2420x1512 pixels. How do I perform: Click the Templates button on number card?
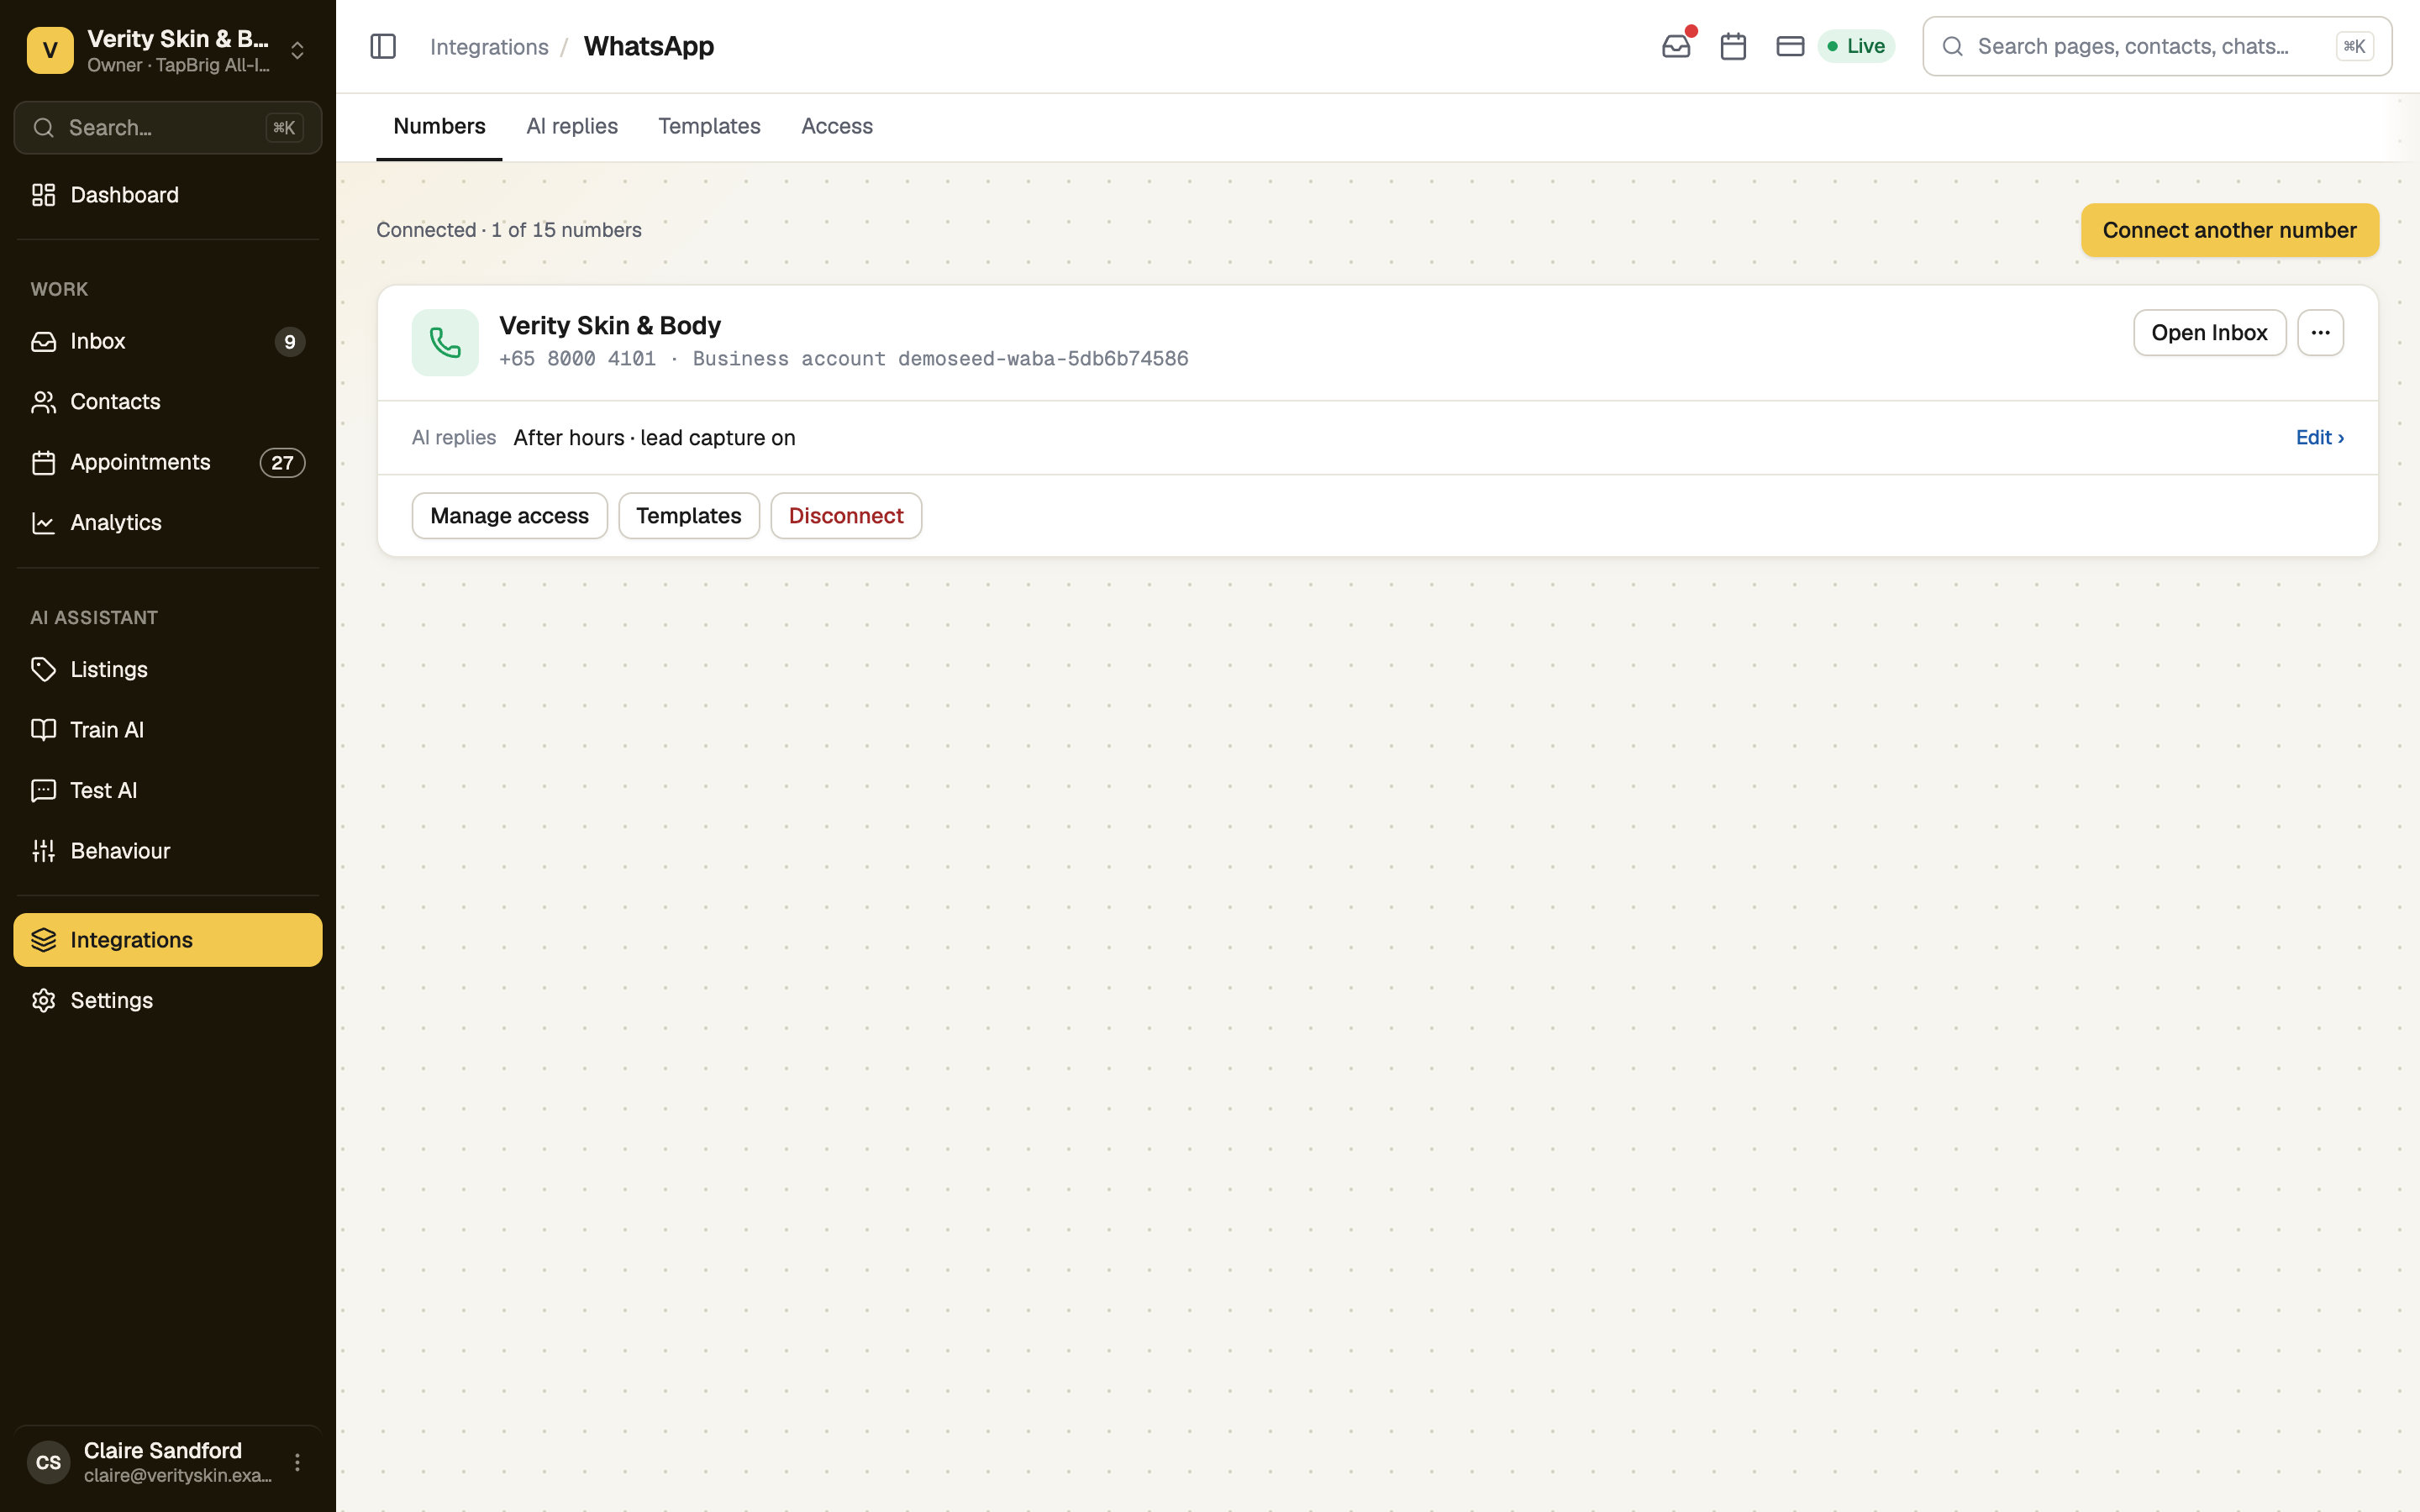[689, 516]
